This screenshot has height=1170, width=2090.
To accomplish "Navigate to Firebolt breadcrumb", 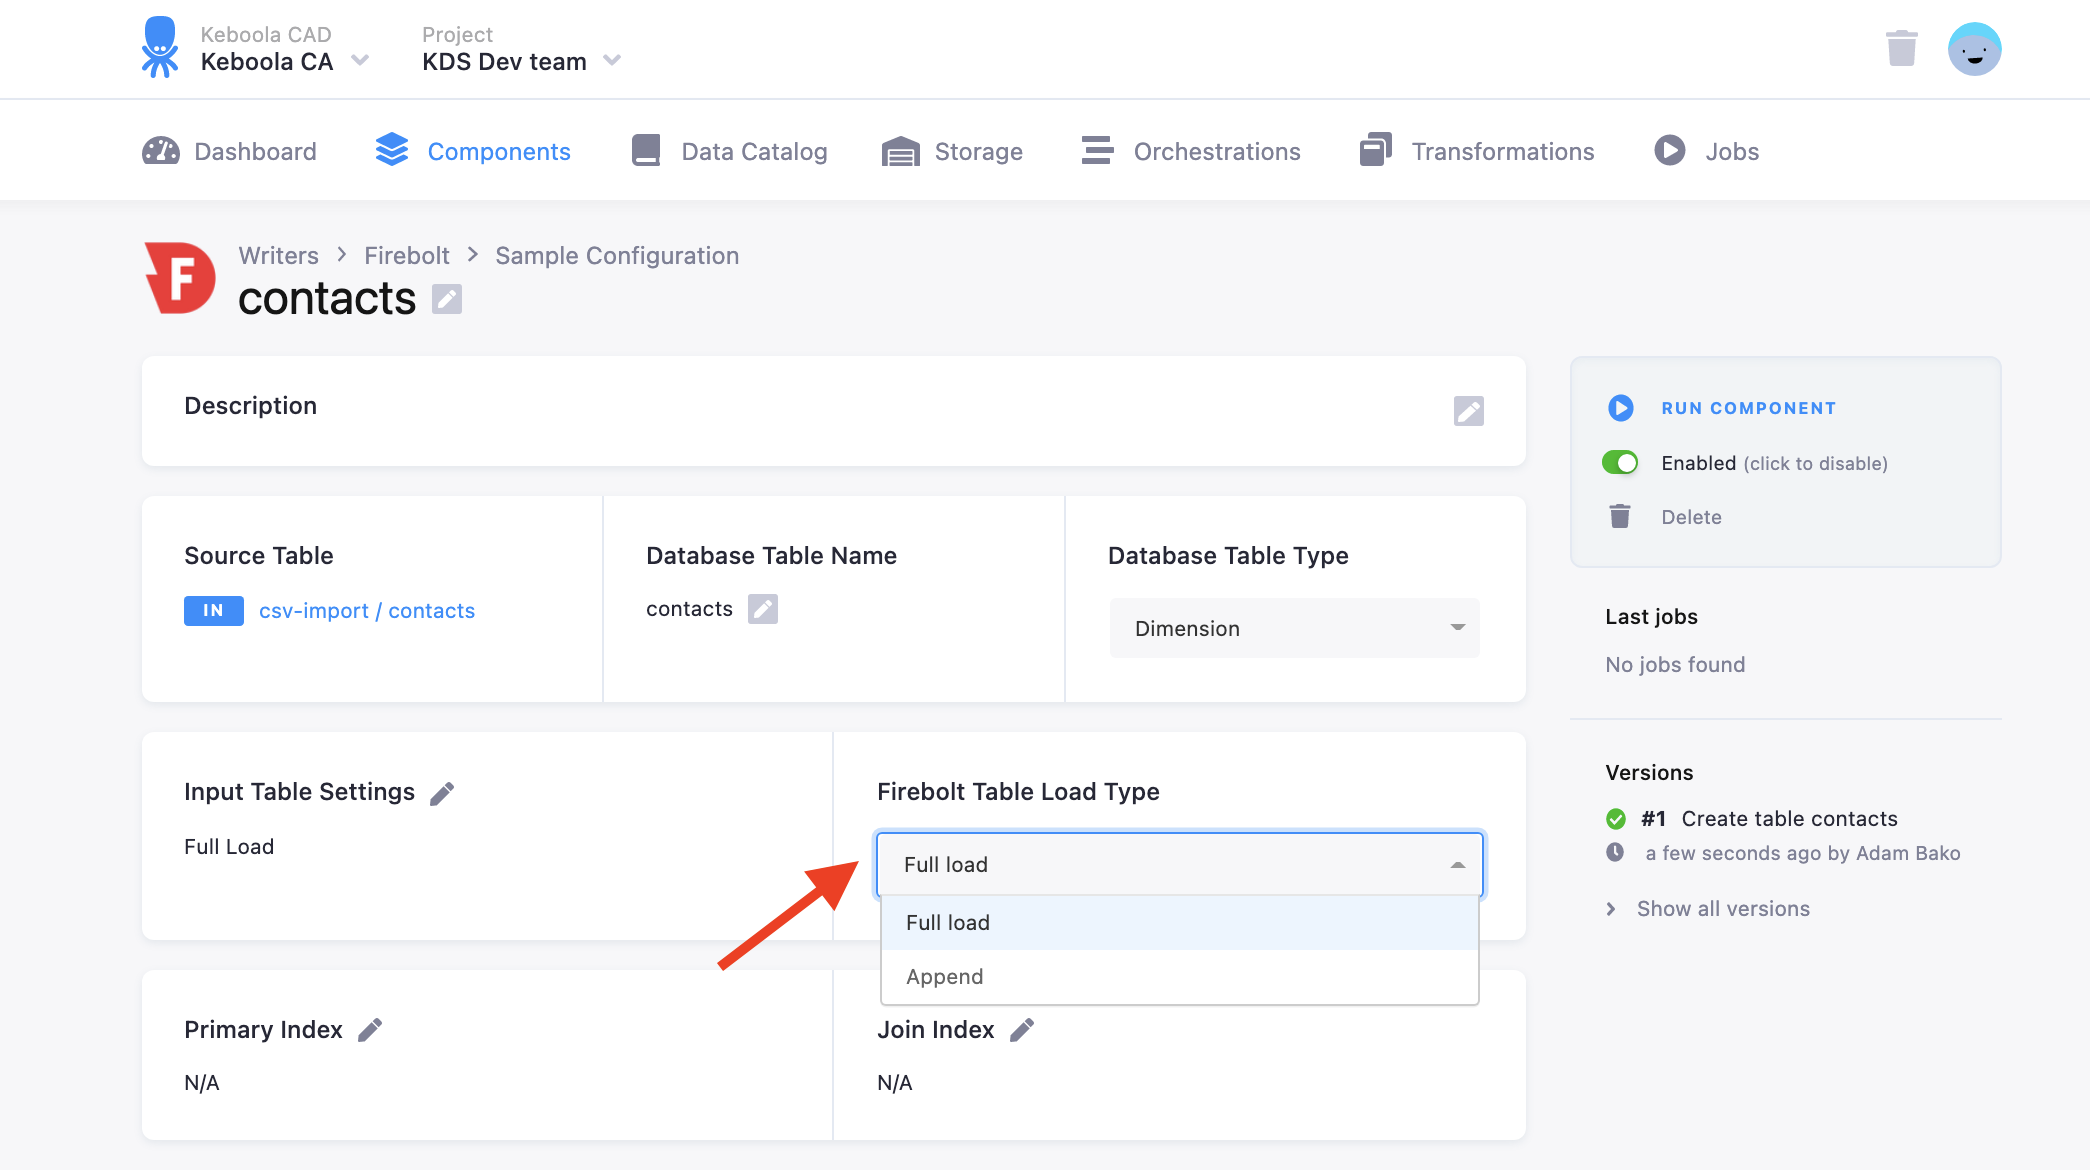I will [x=407, y=256].
